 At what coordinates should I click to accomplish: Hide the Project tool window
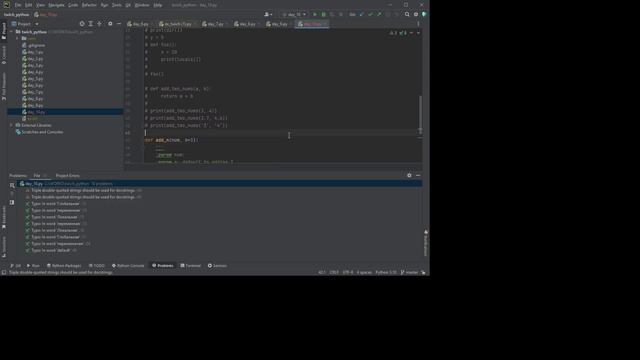click(x=119, y=24)
